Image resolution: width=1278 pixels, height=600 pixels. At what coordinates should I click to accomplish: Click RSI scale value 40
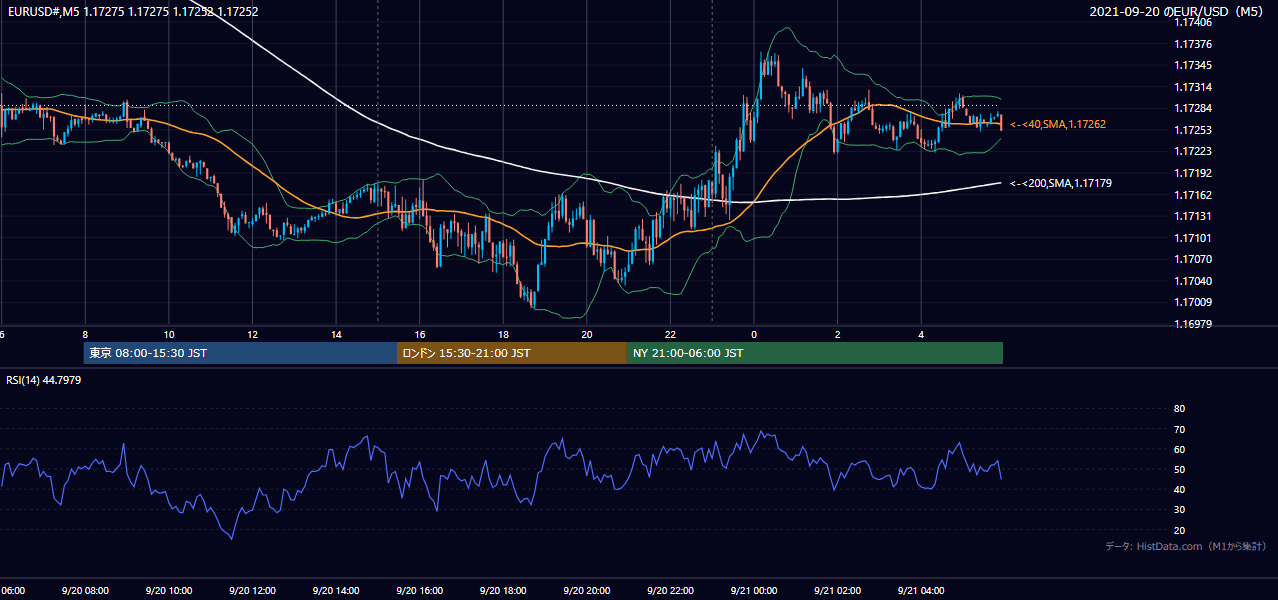1179,489
